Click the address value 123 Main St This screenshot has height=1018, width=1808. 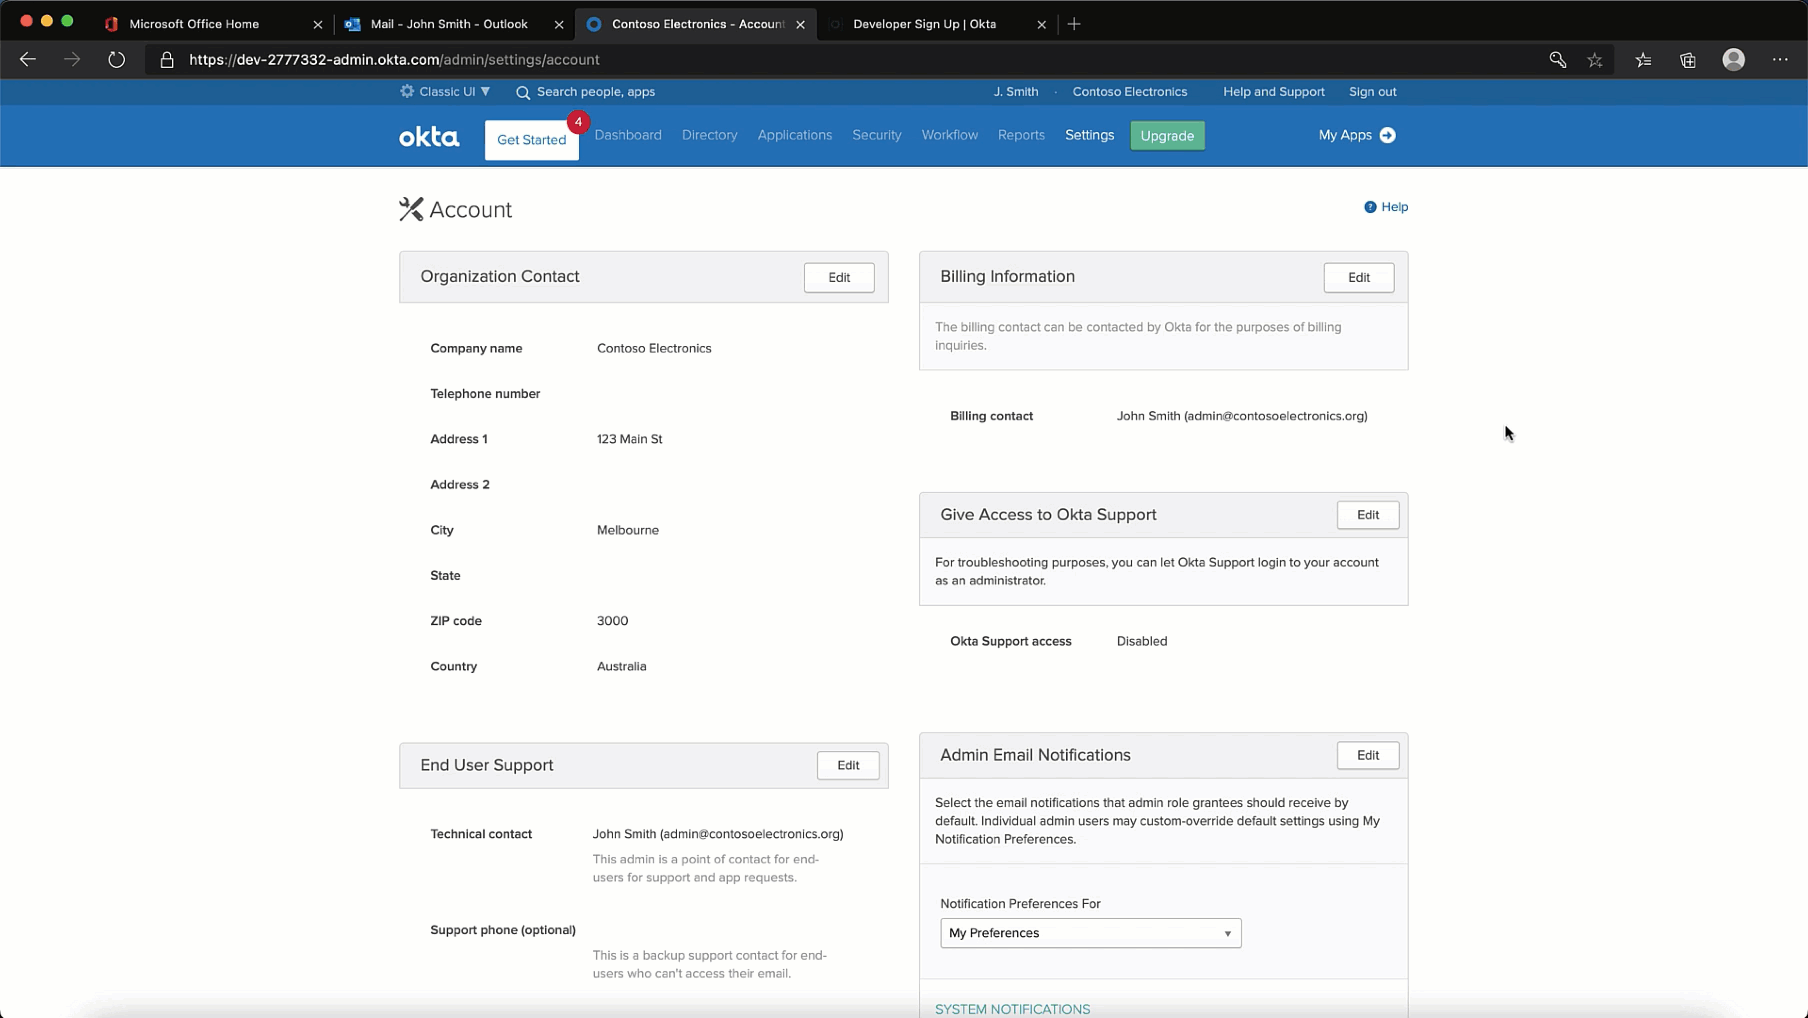pos(630,439)
